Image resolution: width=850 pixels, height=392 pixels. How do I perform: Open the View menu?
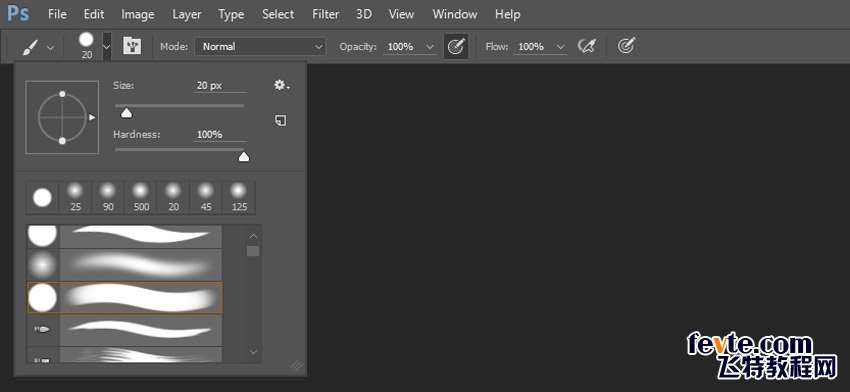[x=402, y=14]
